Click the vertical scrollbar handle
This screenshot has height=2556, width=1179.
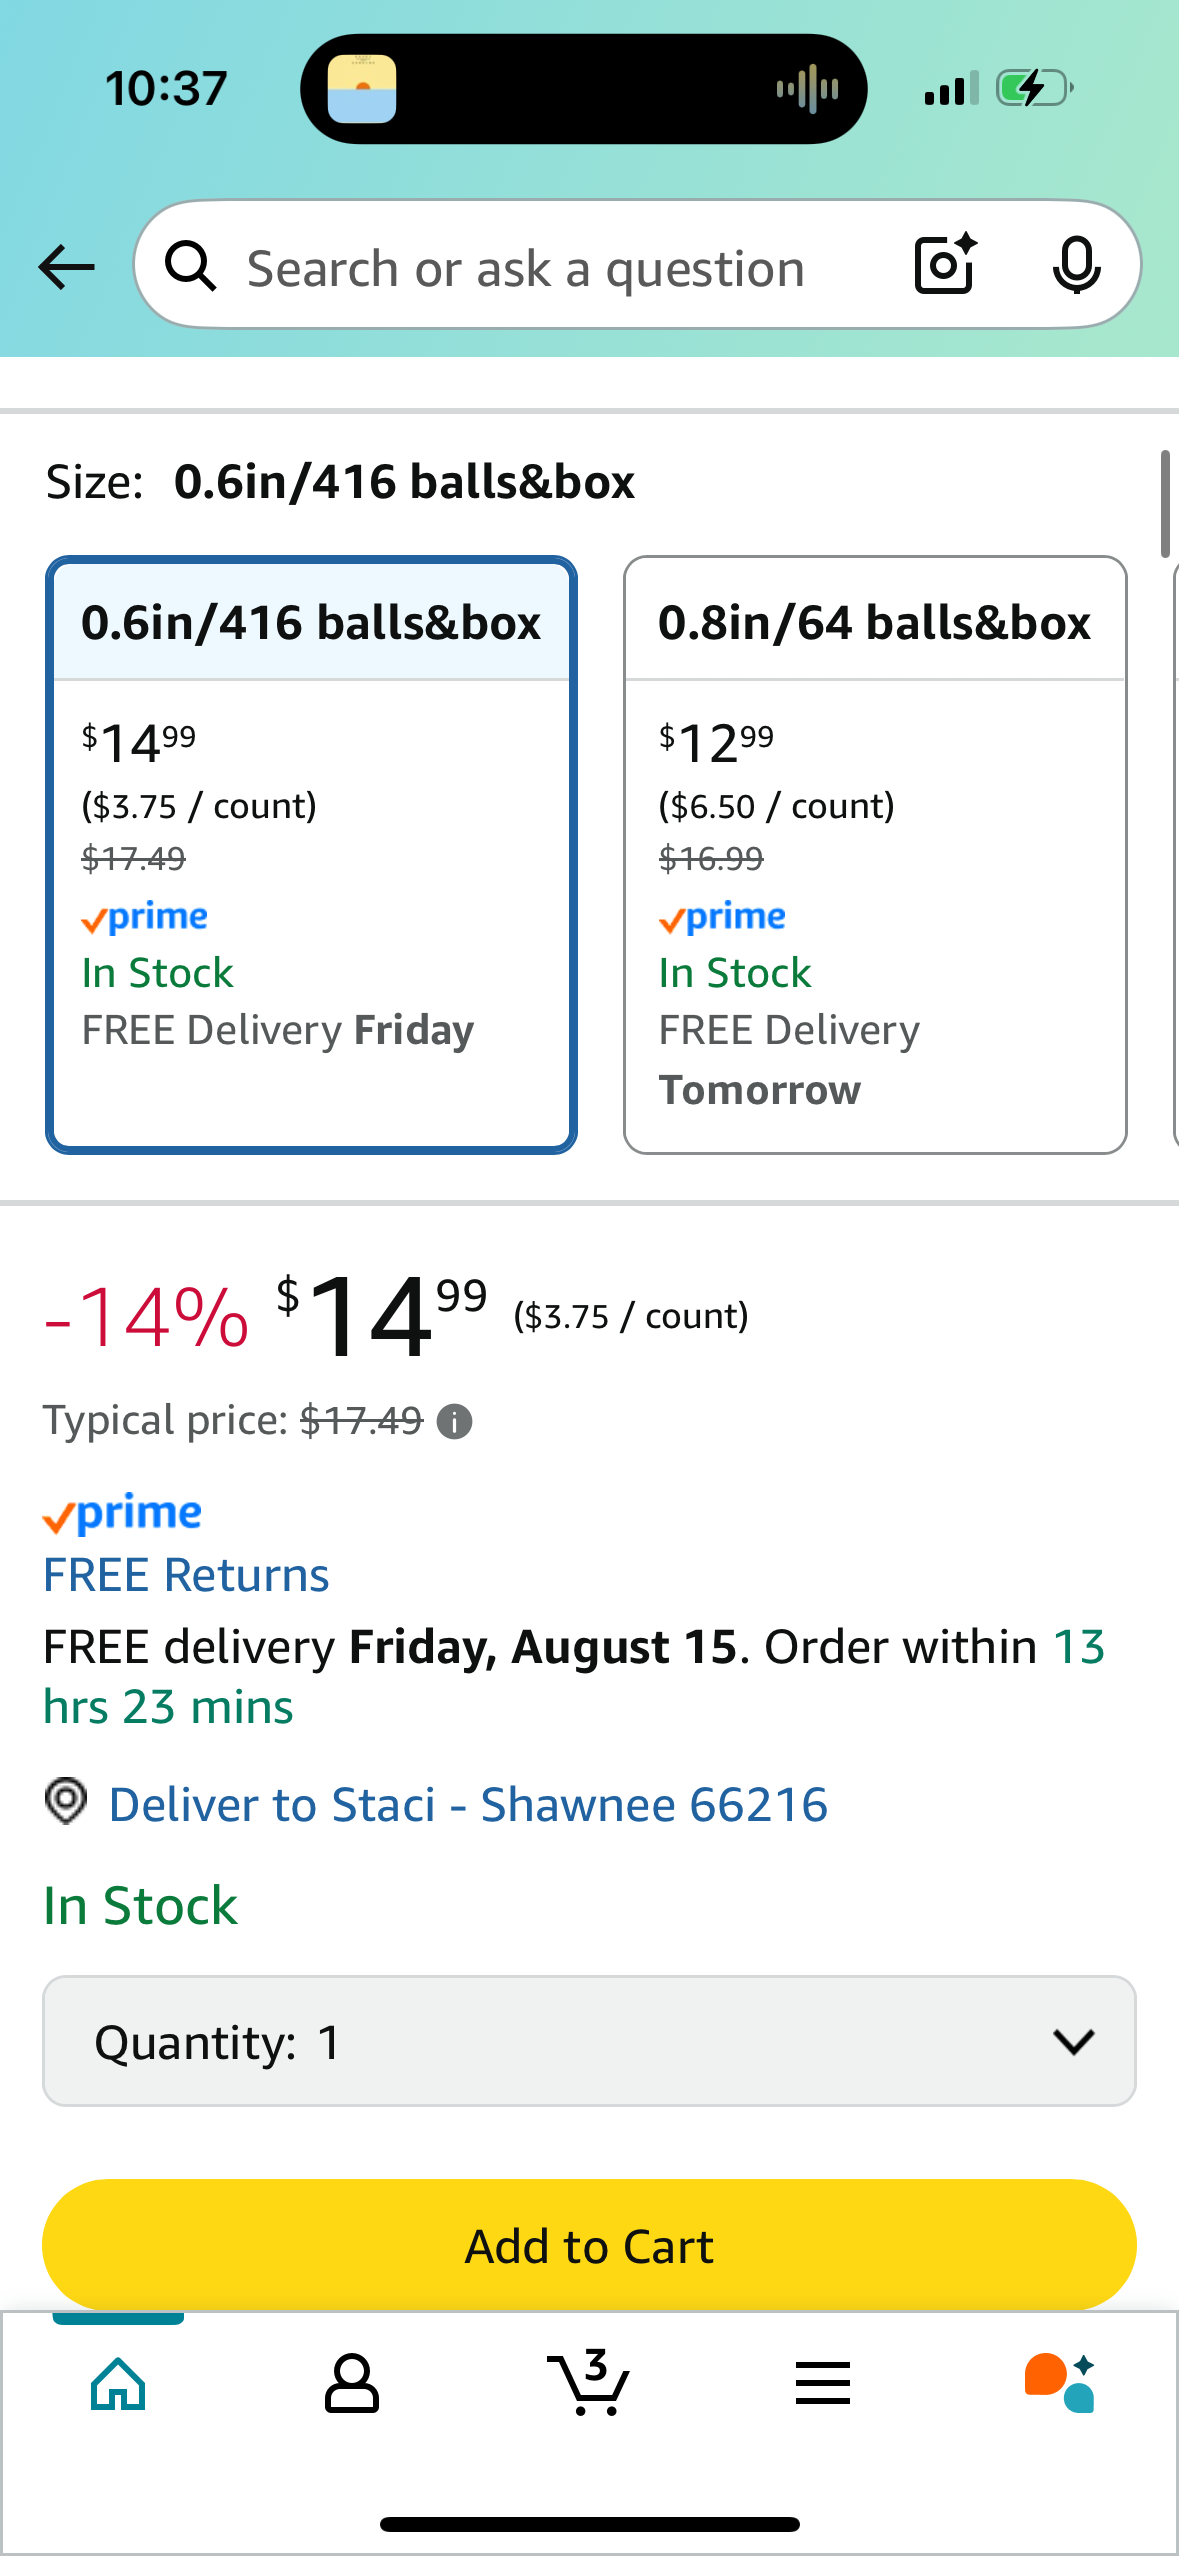[1165, 504]
